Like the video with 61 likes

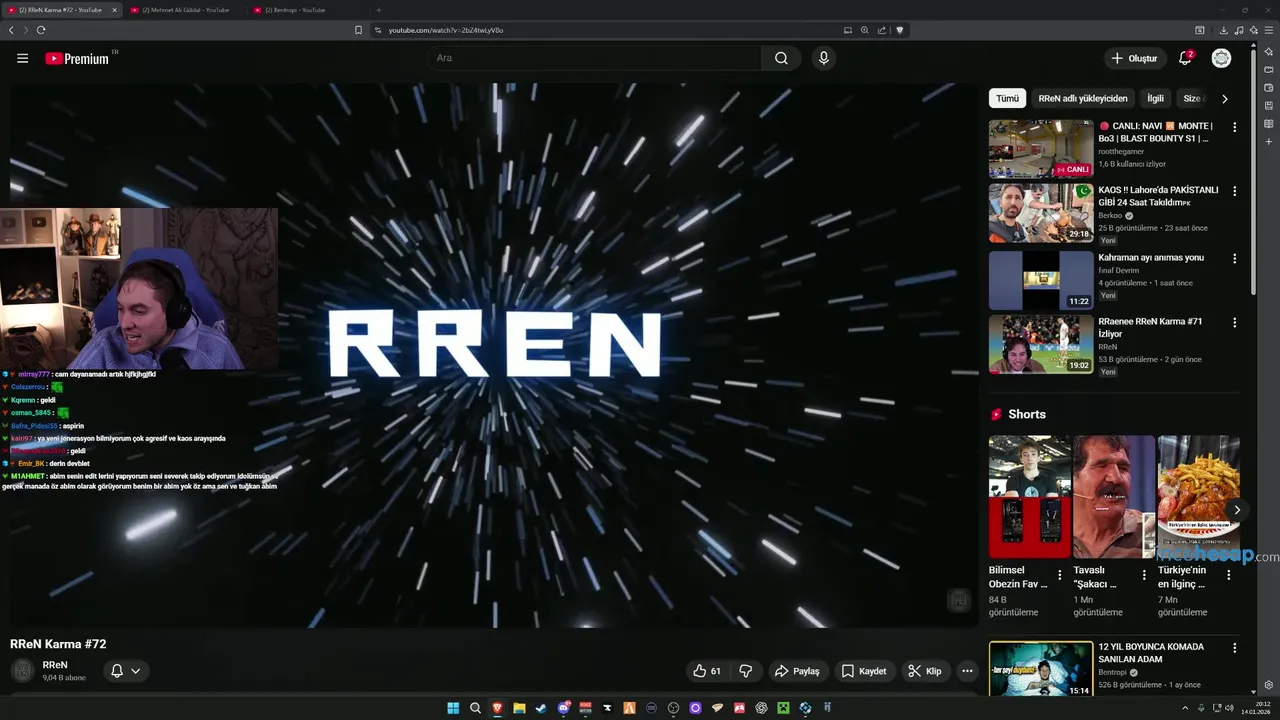[707, 671]
